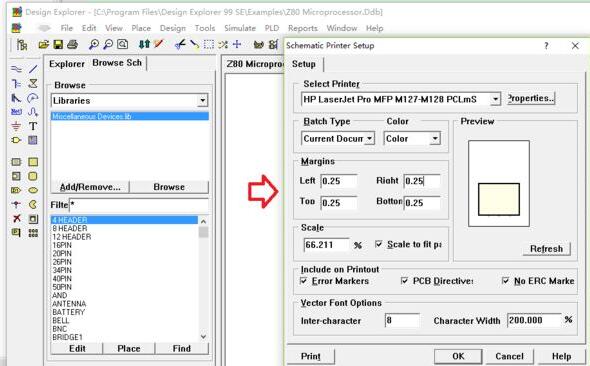Click the printer icon in toolbar
The width and height of the screenshot is (590, 366).
(x=72, y=45)
